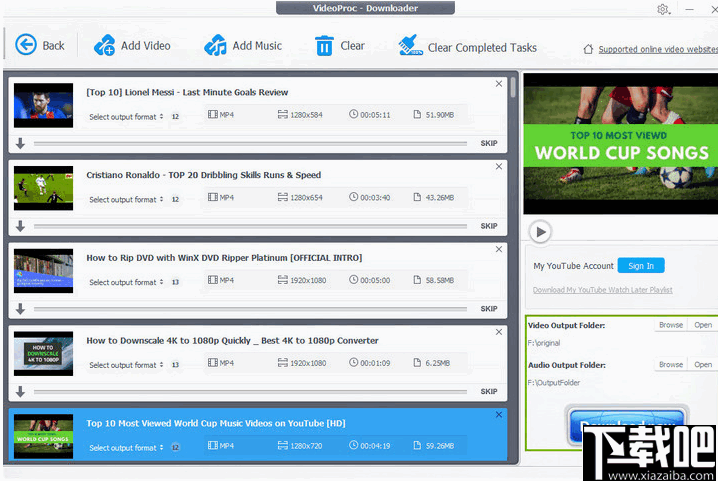The width and height of the screenshot is (718, 481).
Task: Click the F:\OutputFolder audio folder path
Action: [554, 383]
